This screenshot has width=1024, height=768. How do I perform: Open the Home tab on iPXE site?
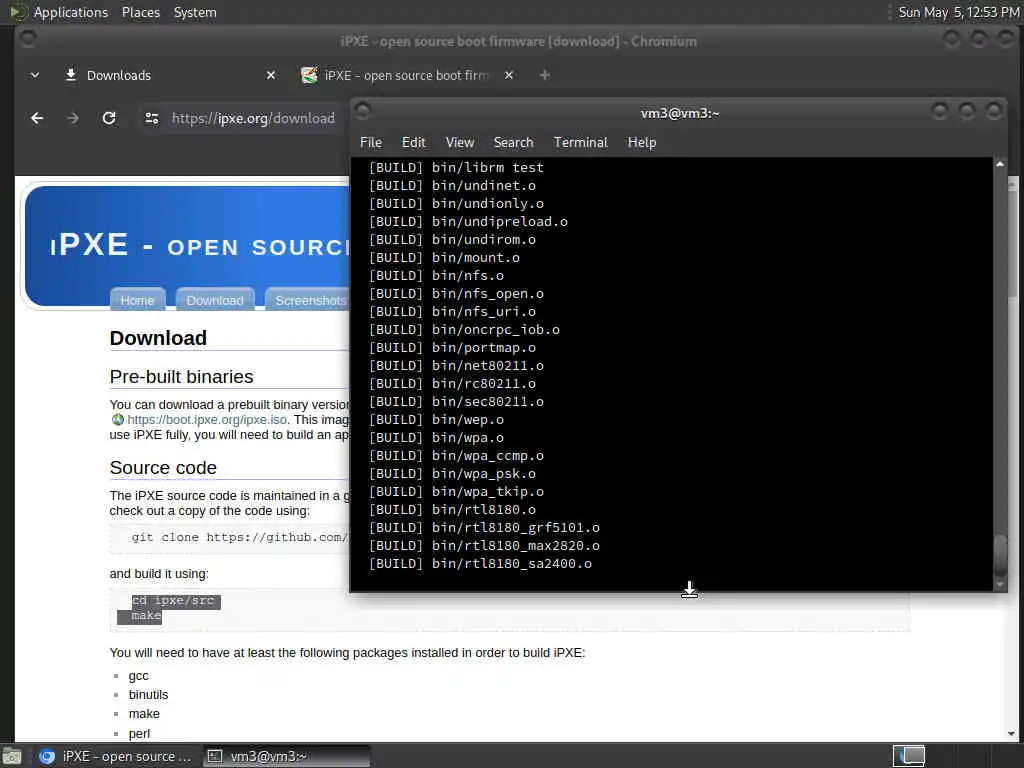137,300
